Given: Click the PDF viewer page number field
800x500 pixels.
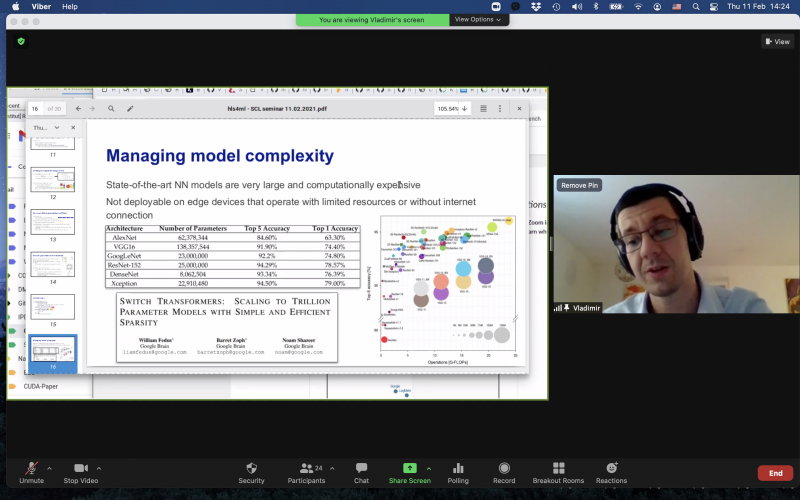Looking at the screenshot, I should pos(35,109).
